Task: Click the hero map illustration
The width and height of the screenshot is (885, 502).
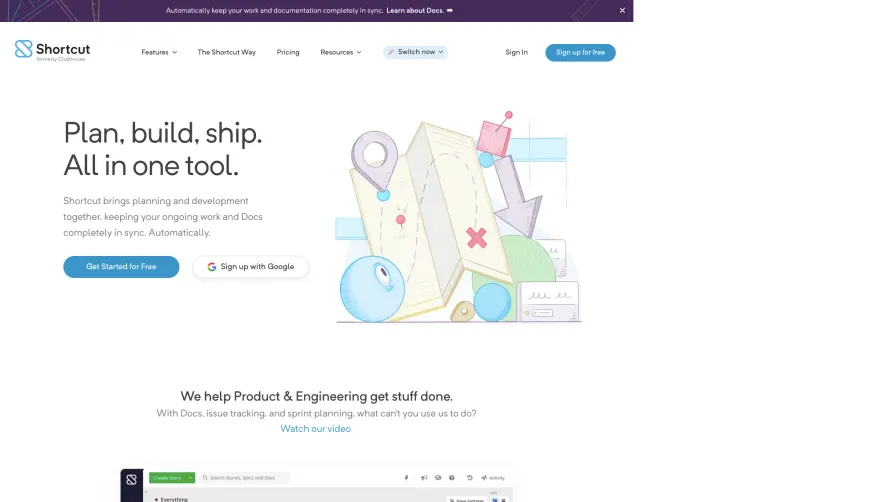Action: tap(458, 217)
